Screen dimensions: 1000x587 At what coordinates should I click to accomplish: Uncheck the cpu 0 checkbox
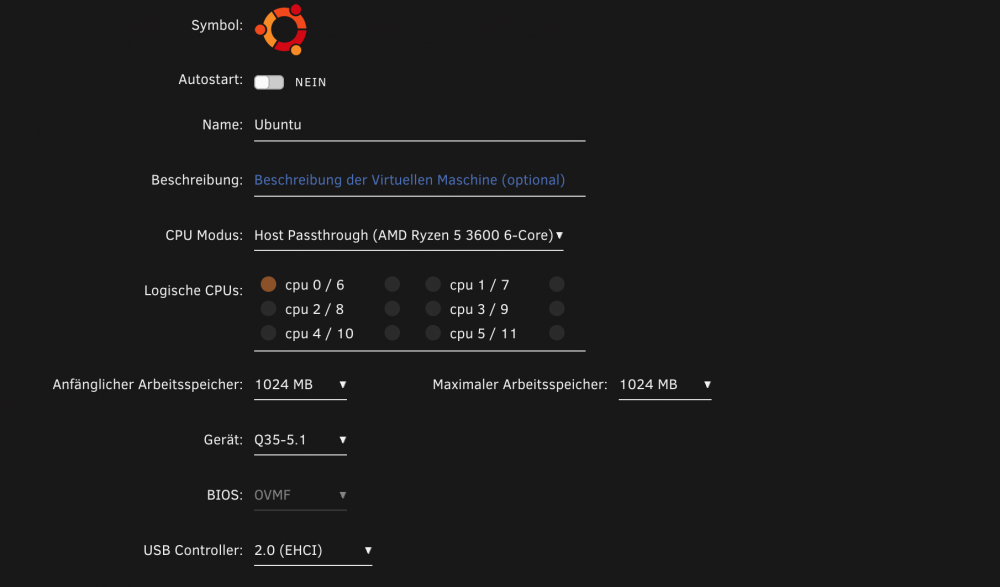coord(268,284)
